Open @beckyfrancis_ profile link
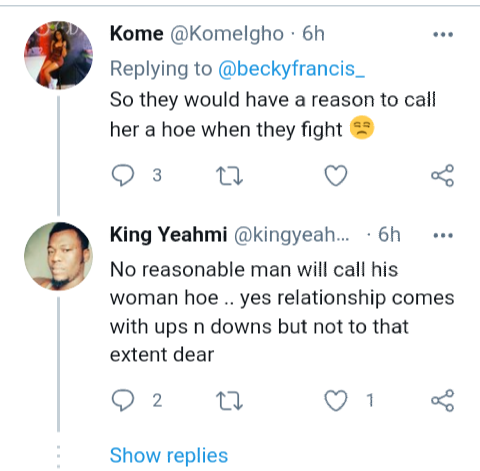This screenshot has height=471, width=480. coord(292,69)
